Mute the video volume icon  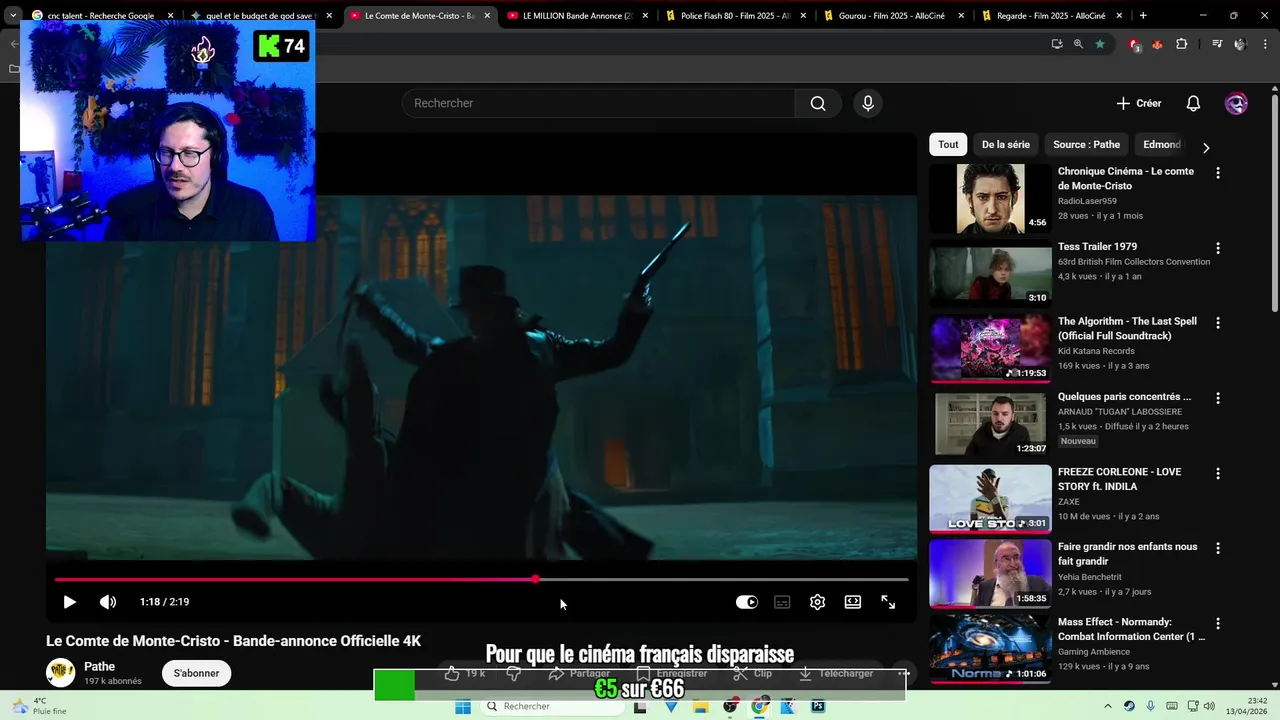[x=108, y=602]
